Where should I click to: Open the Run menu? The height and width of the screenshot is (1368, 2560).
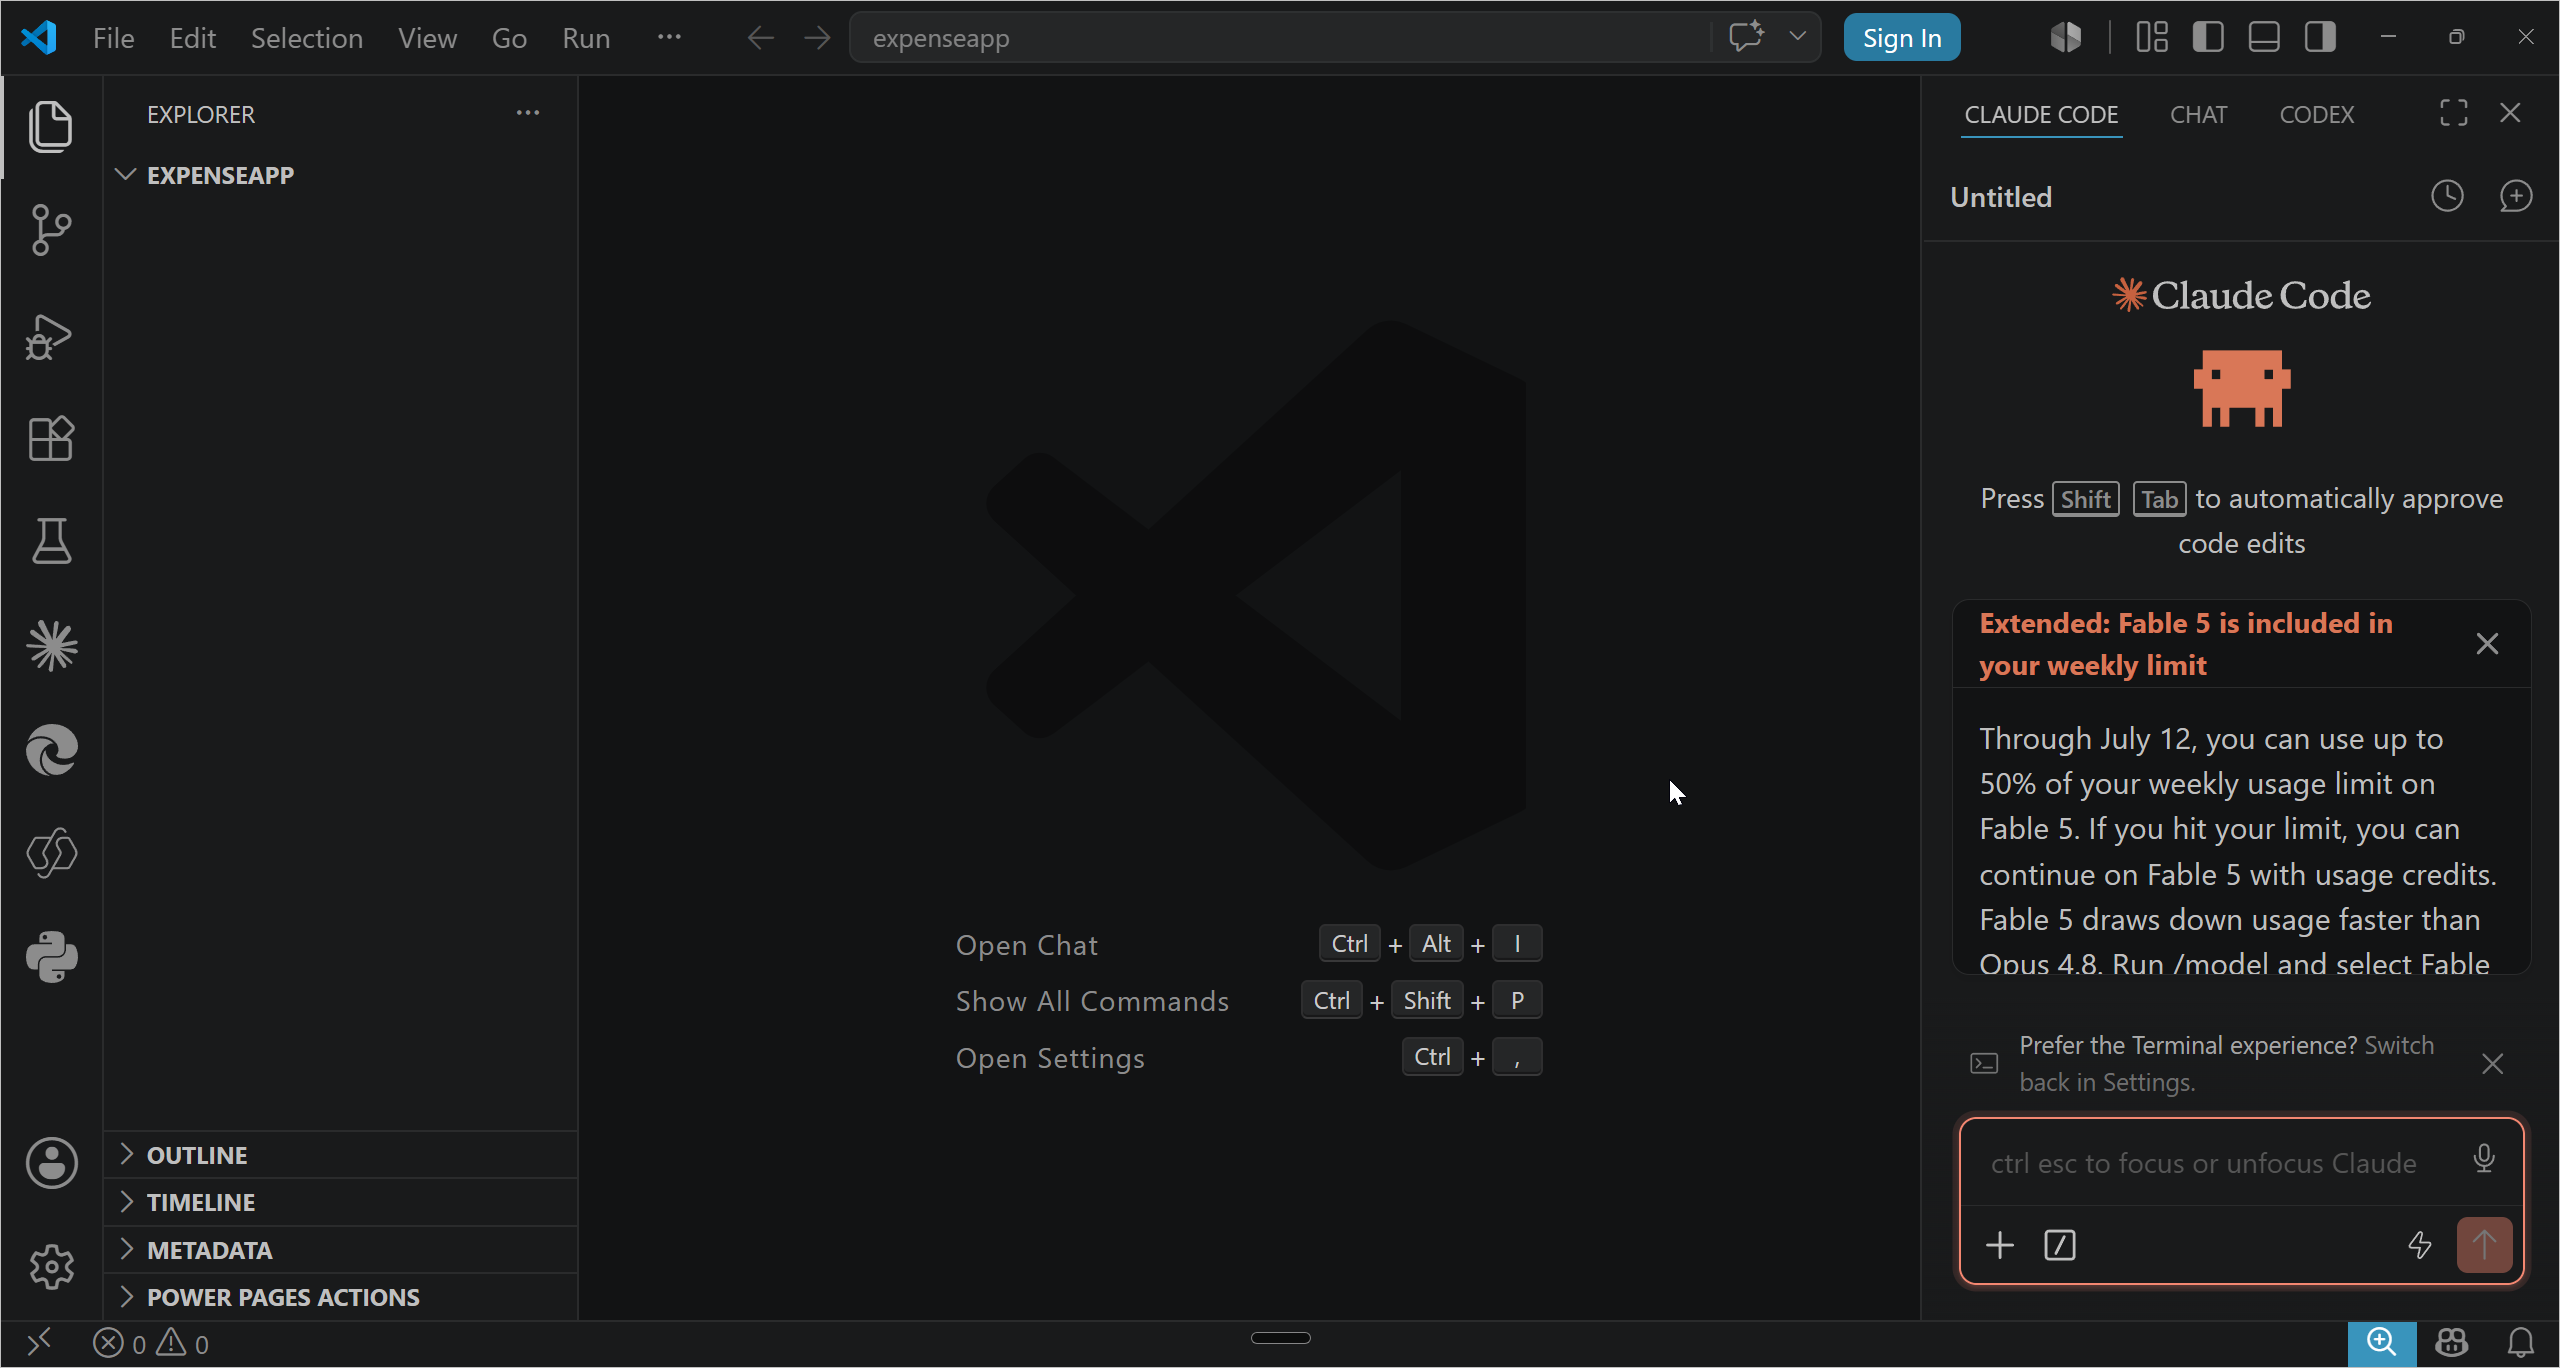(x=586, y=38)
